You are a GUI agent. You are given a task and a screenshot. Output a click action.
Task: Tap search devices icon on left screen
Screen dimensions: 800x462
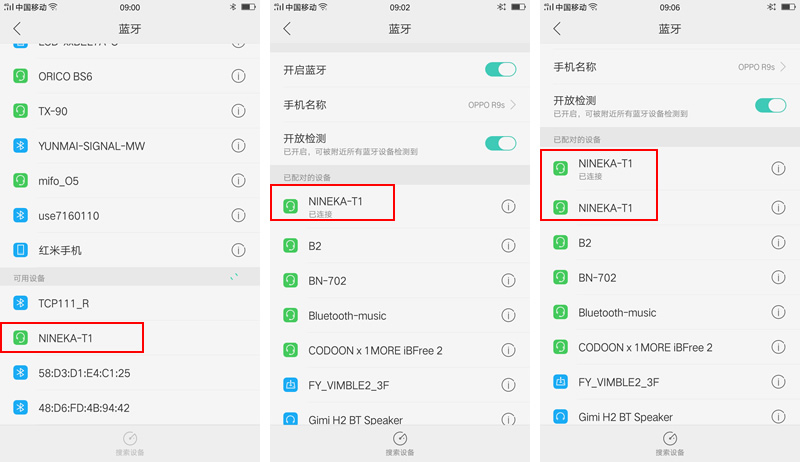click(130, 438)
